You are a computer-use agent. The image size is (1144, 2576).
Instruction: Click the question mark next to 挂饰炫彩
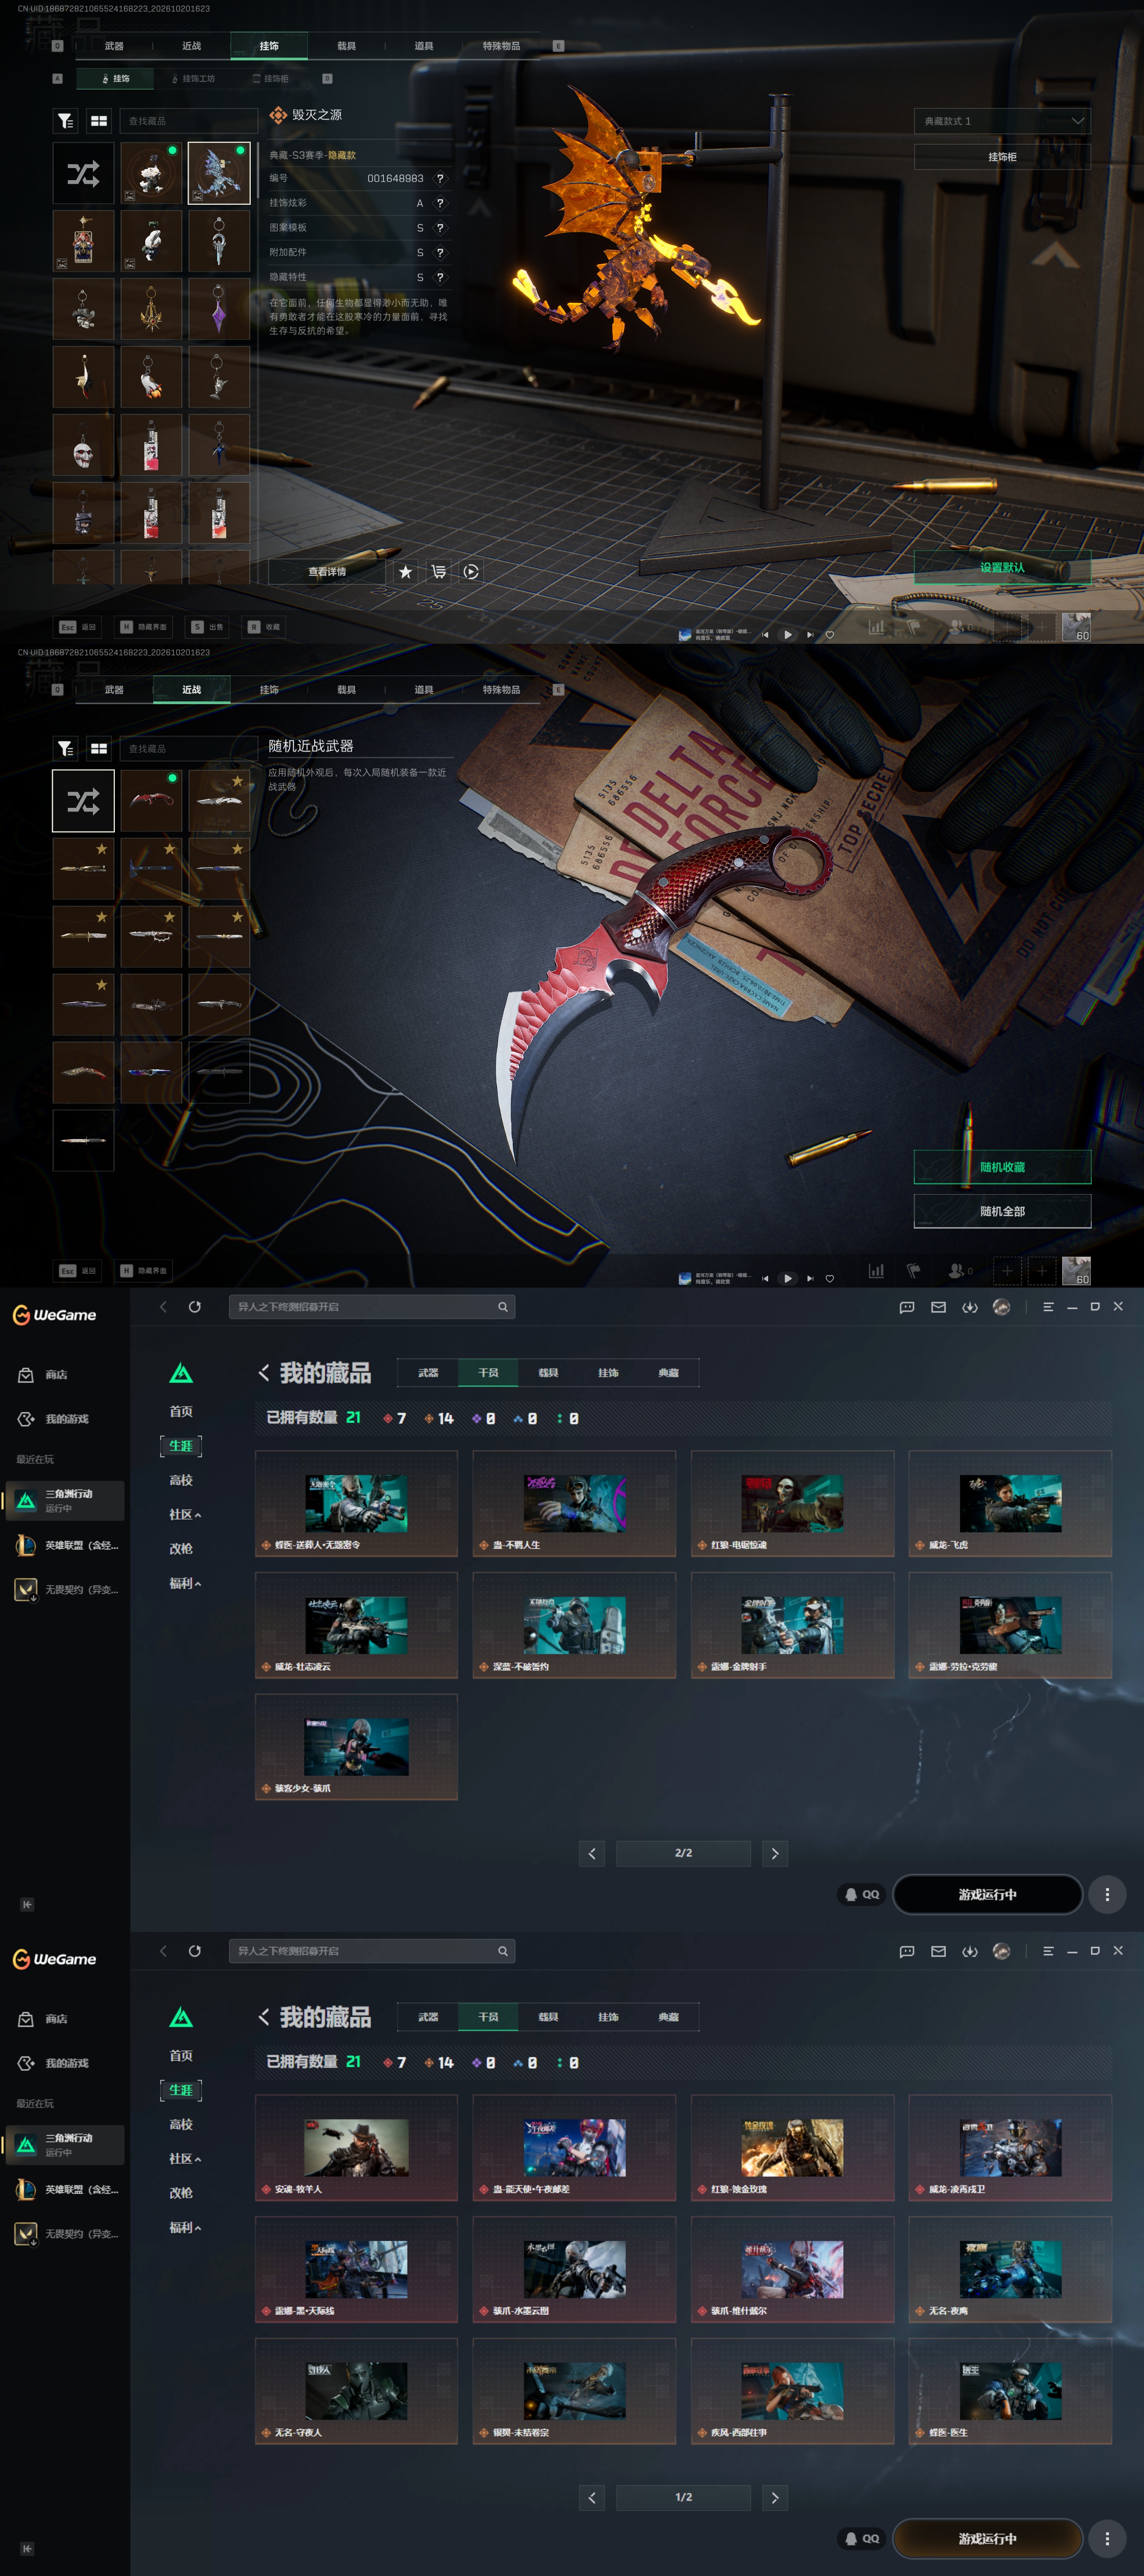point(440,203)
